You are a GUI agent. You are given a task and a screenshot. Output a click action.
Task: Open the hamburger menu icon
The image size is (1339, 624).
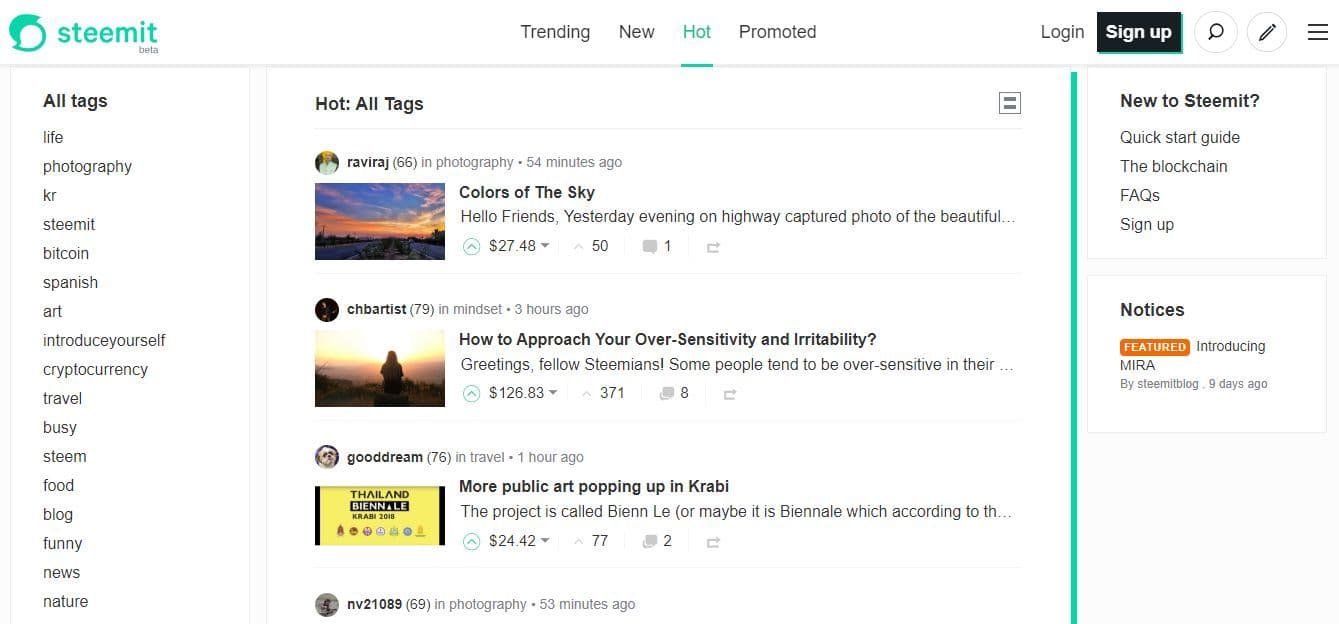point(1317,32)
